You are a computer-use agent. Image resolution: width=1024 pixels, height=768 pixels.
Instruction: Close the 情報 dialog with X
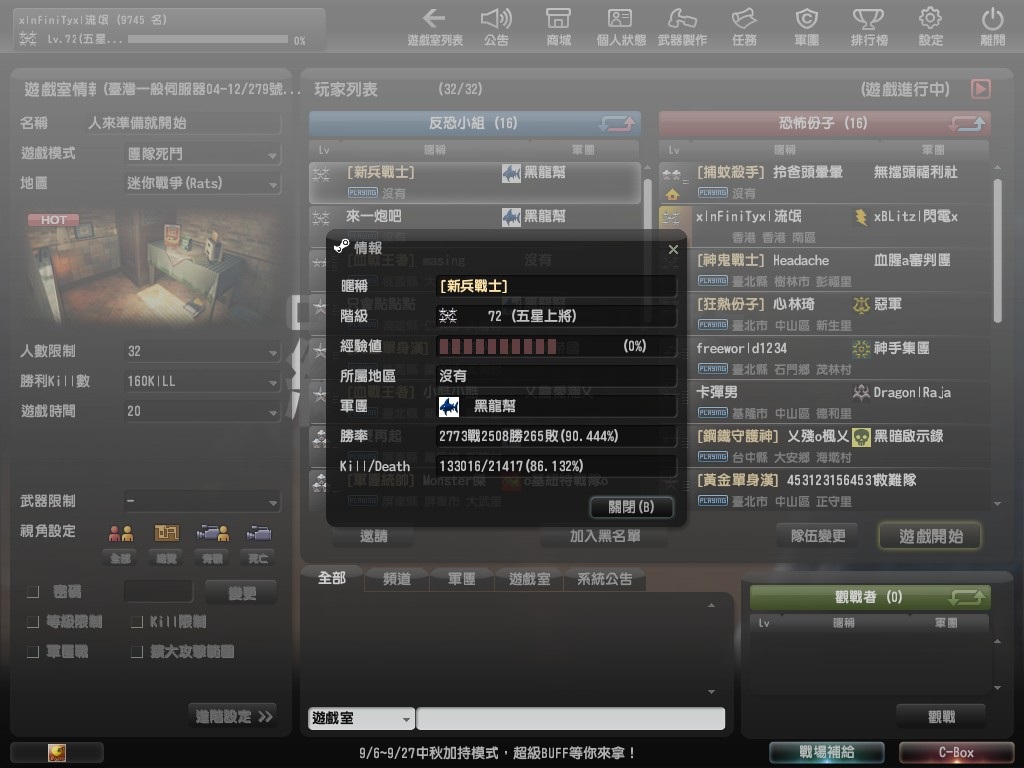673,249
